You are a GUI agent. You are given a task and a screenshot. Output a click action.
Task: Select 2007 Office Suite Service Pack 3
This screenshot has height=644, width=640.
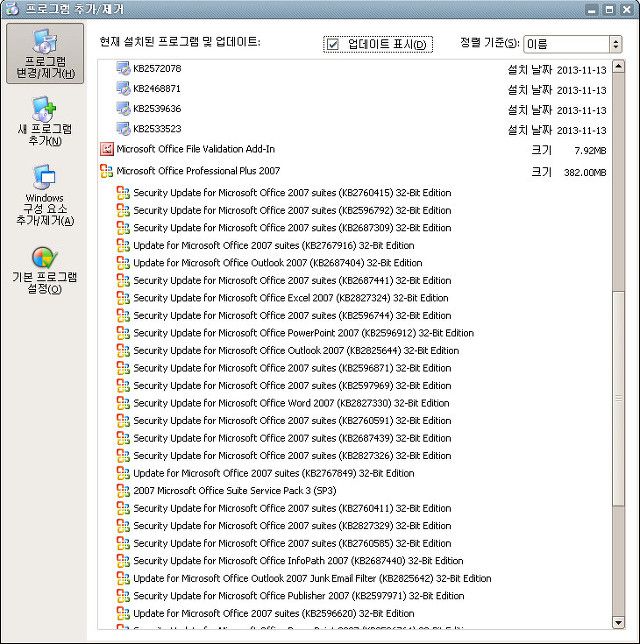tap(235, 490)
